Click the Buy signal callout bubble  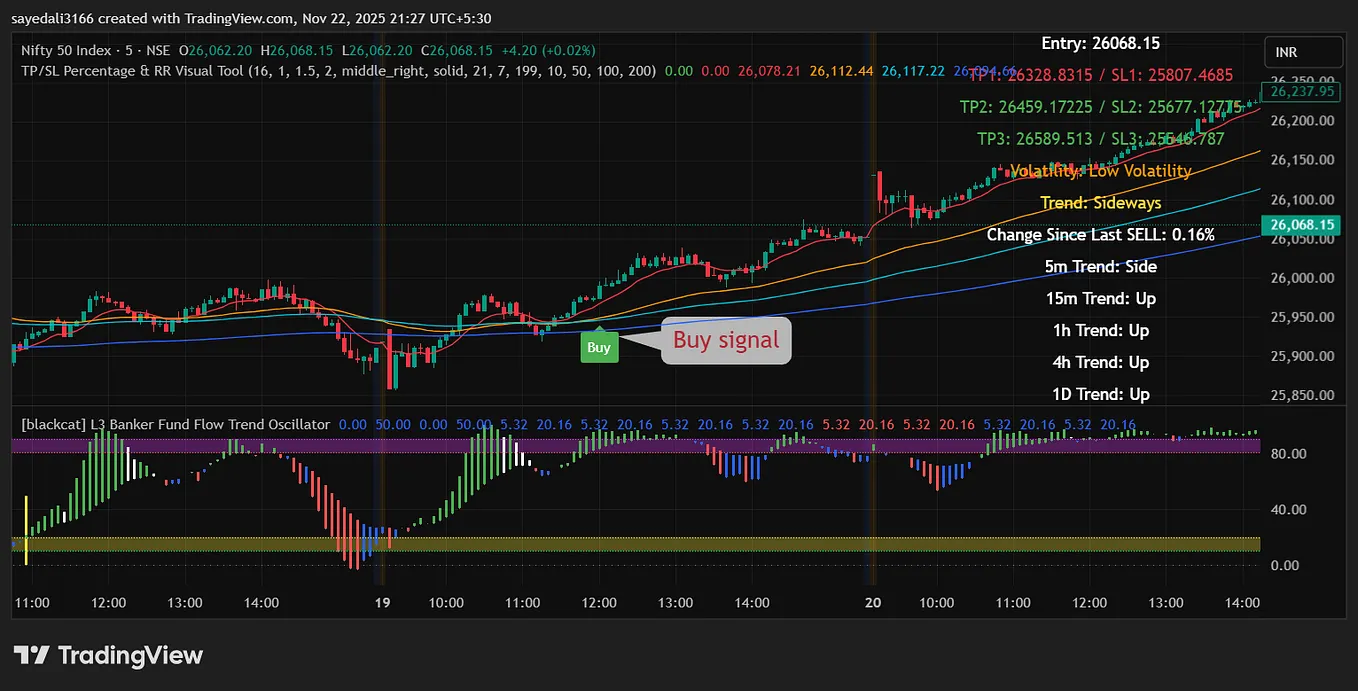pos(725,340)
